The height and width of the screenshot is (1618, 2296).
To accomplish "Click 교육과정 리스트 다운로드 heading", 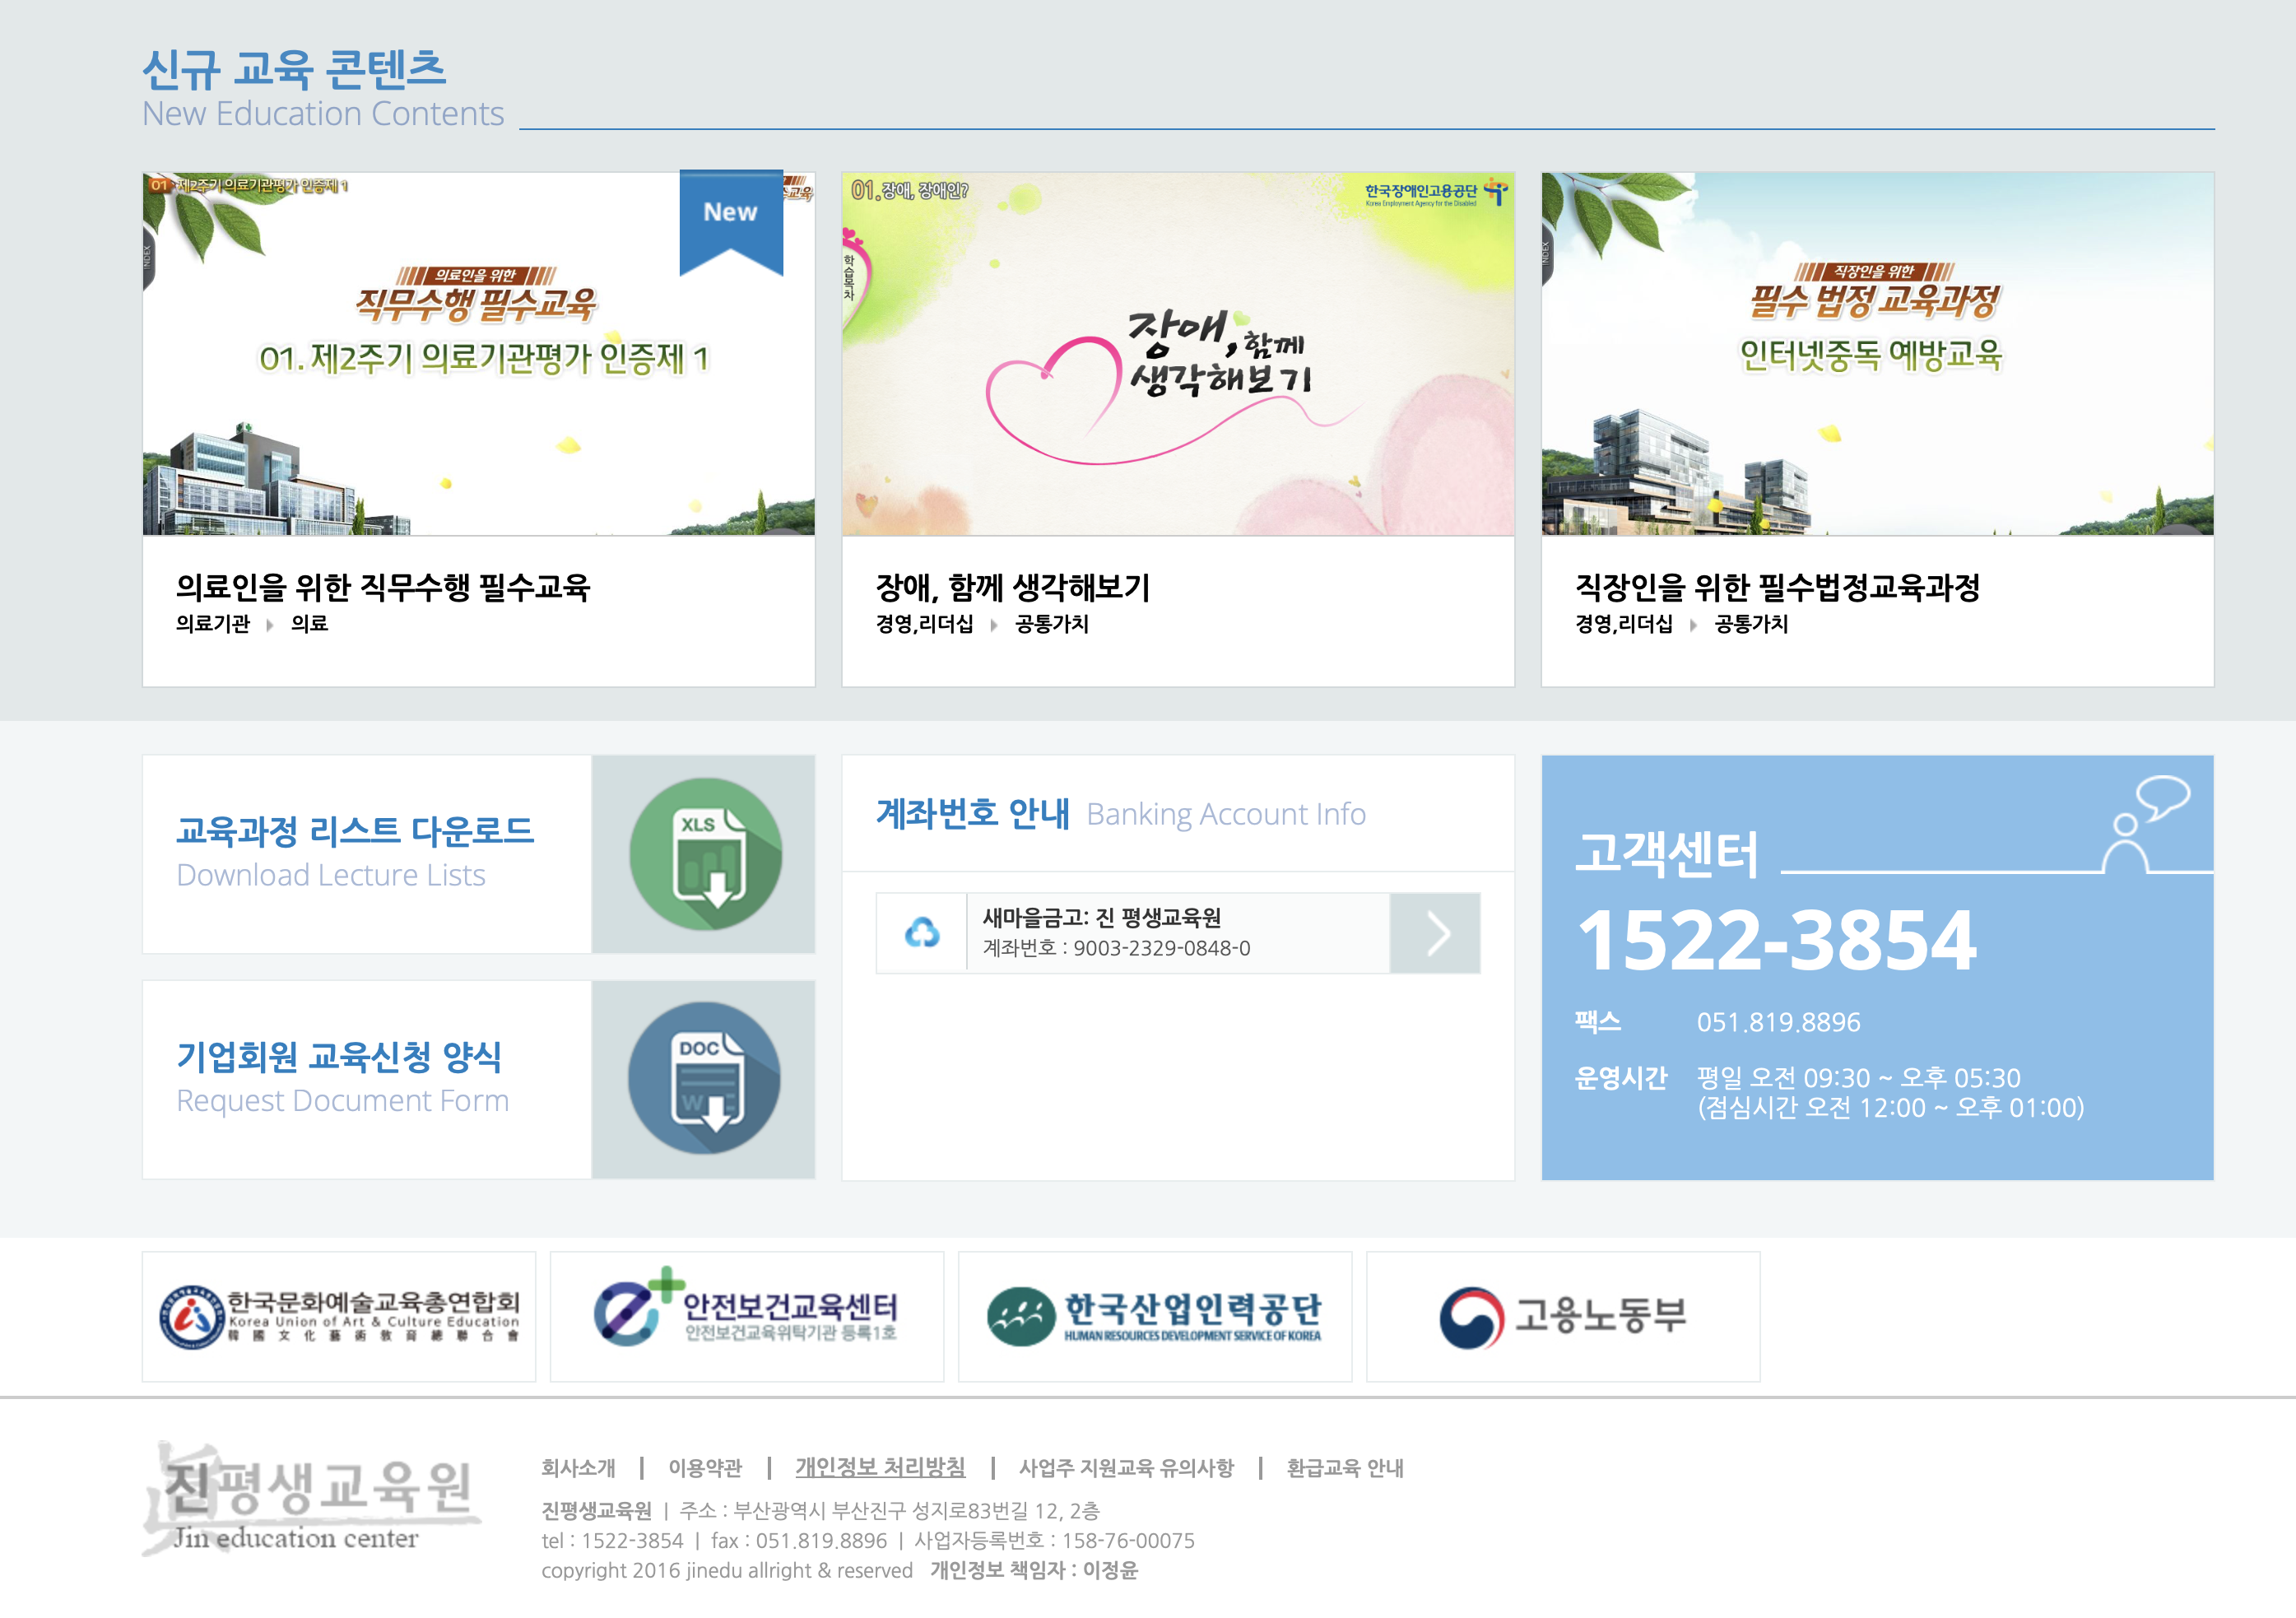I will click(x=355, y=830).
